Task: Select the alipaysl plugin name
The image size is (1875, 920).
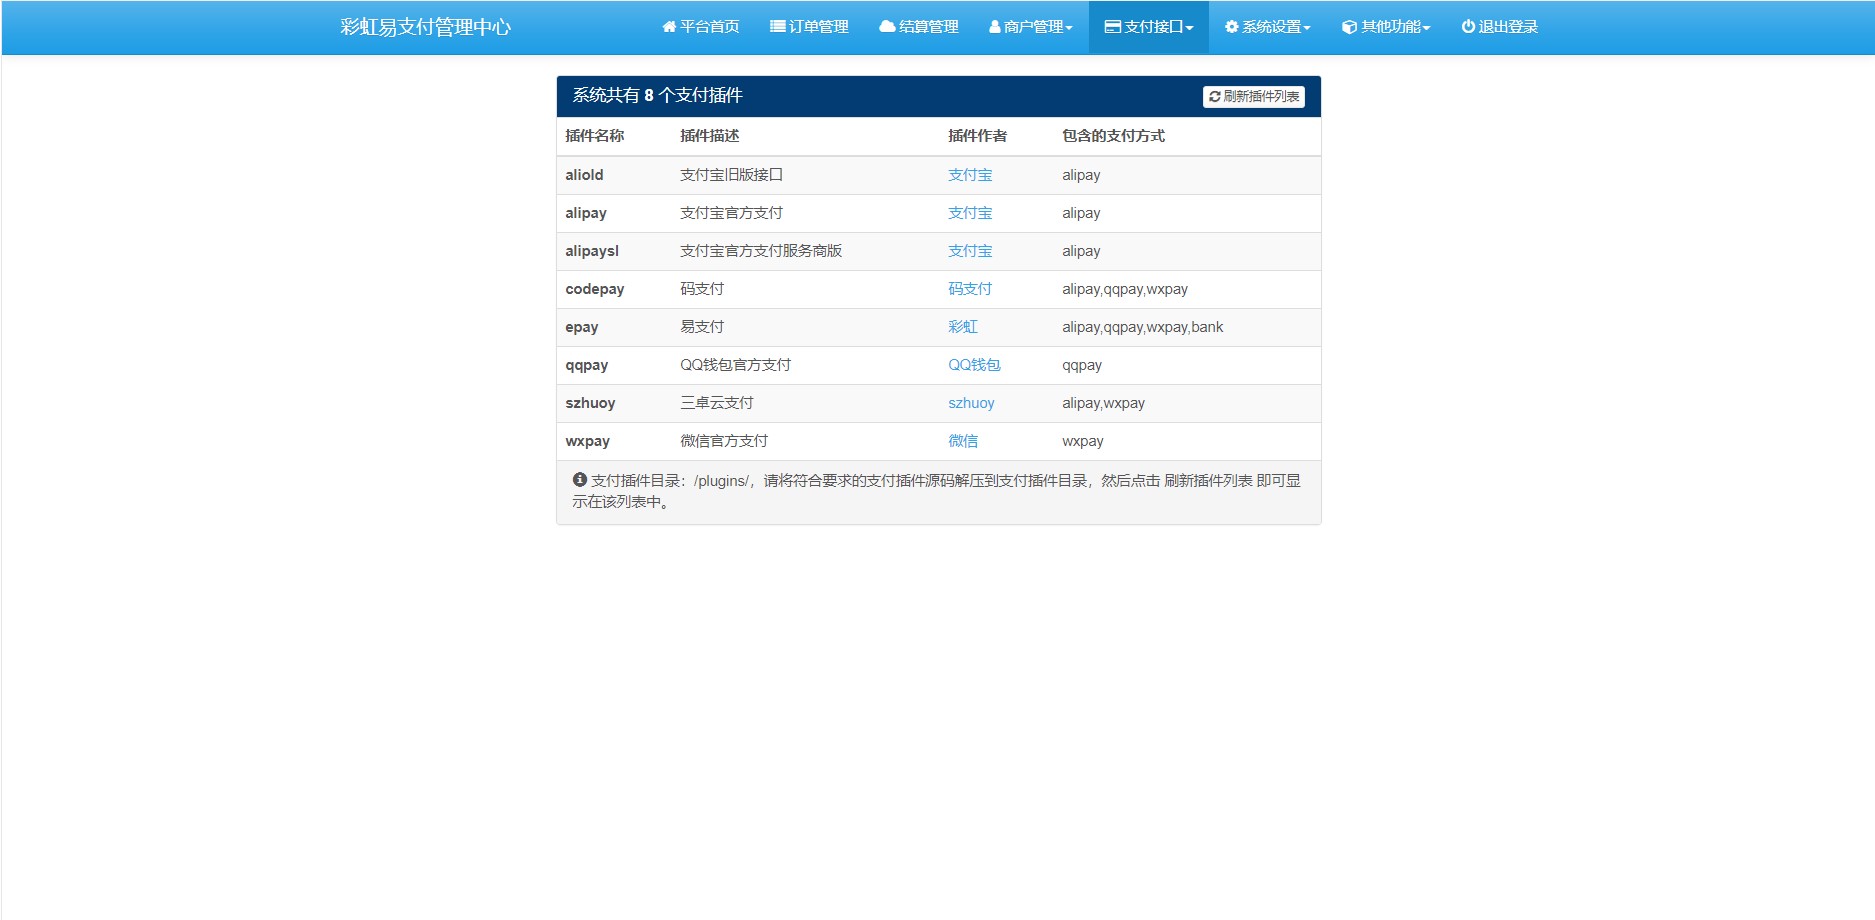Action: click(x=592, y=251)
